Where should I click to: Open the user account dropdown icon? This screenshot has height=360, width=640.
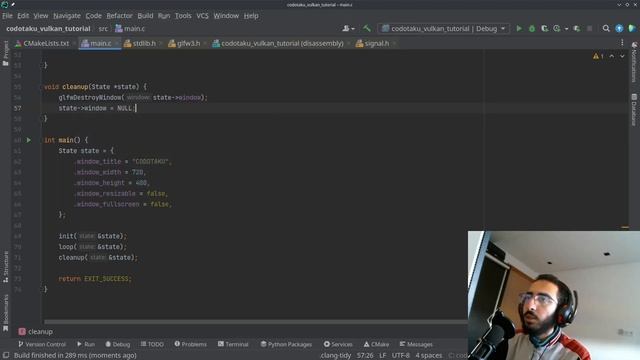pos(348,29)
